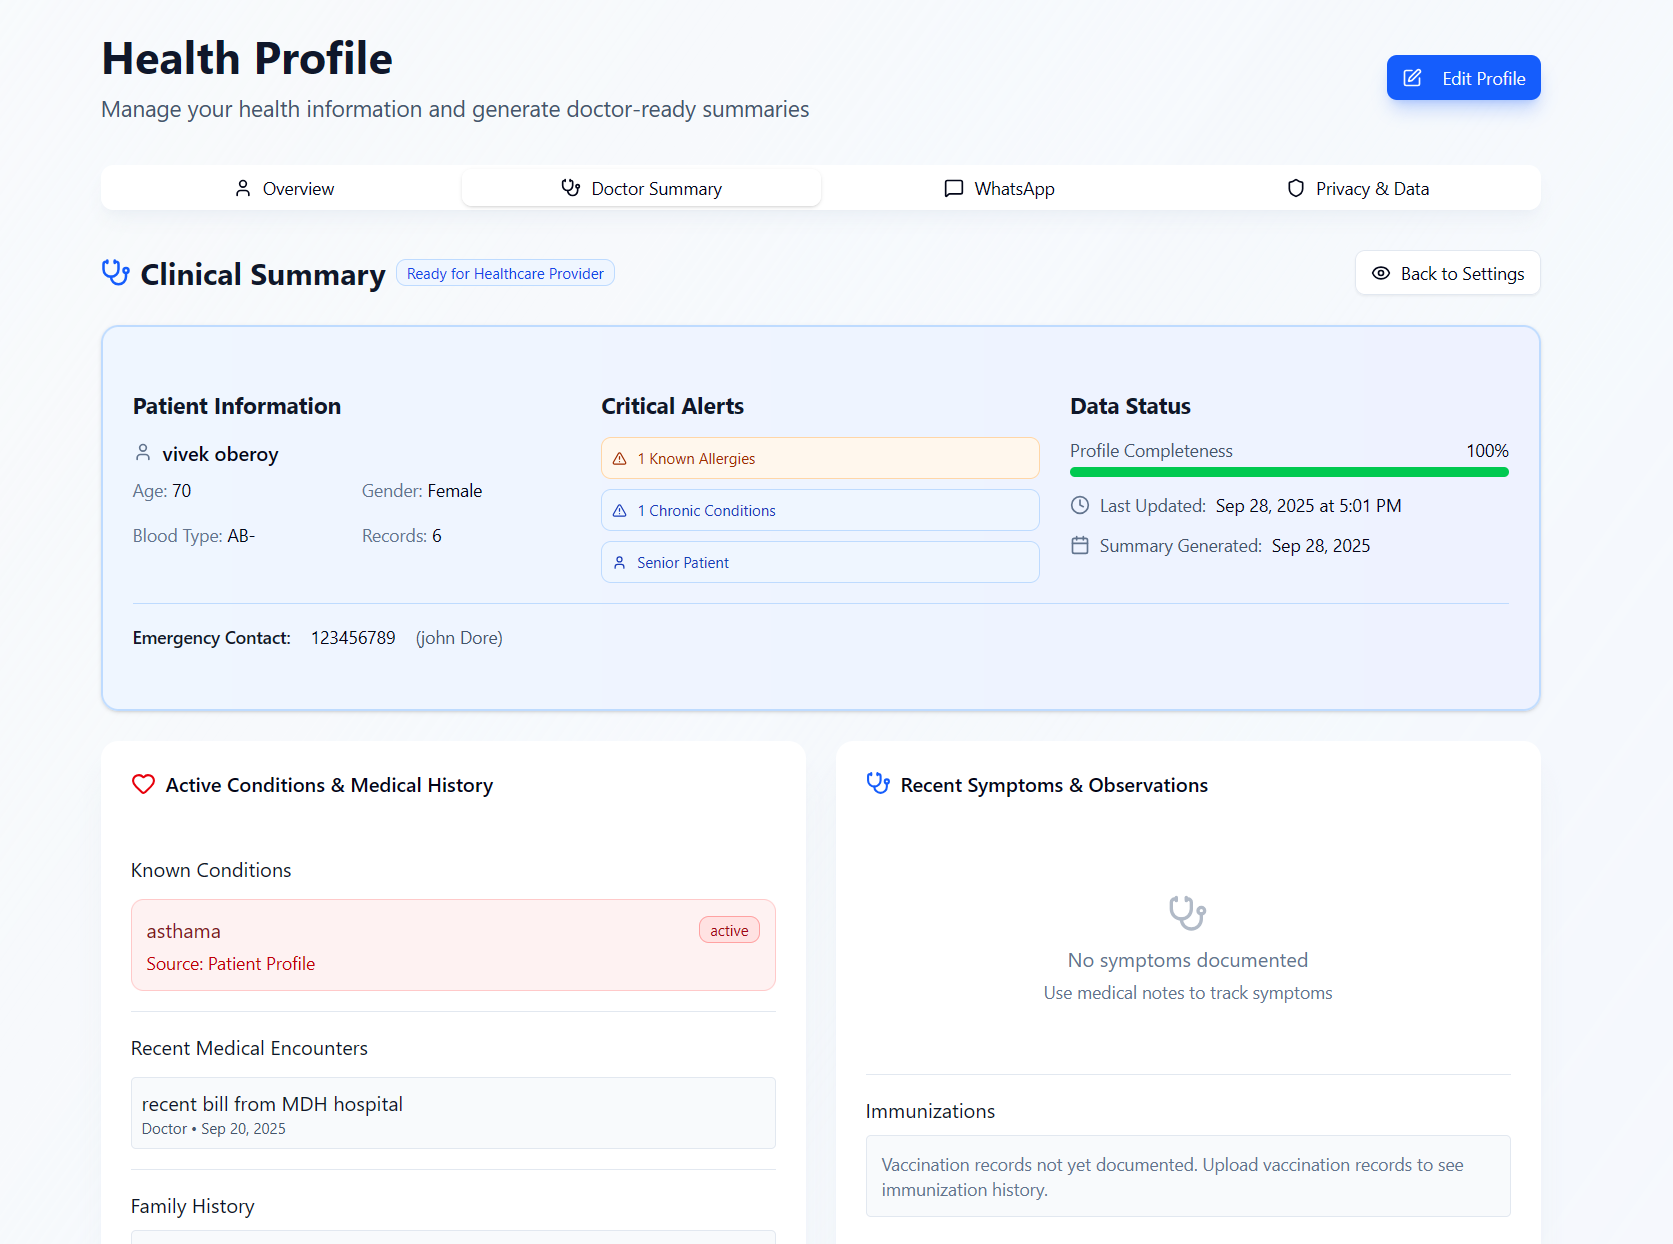Open the 1 Known Allergies alert

point(820,458)
